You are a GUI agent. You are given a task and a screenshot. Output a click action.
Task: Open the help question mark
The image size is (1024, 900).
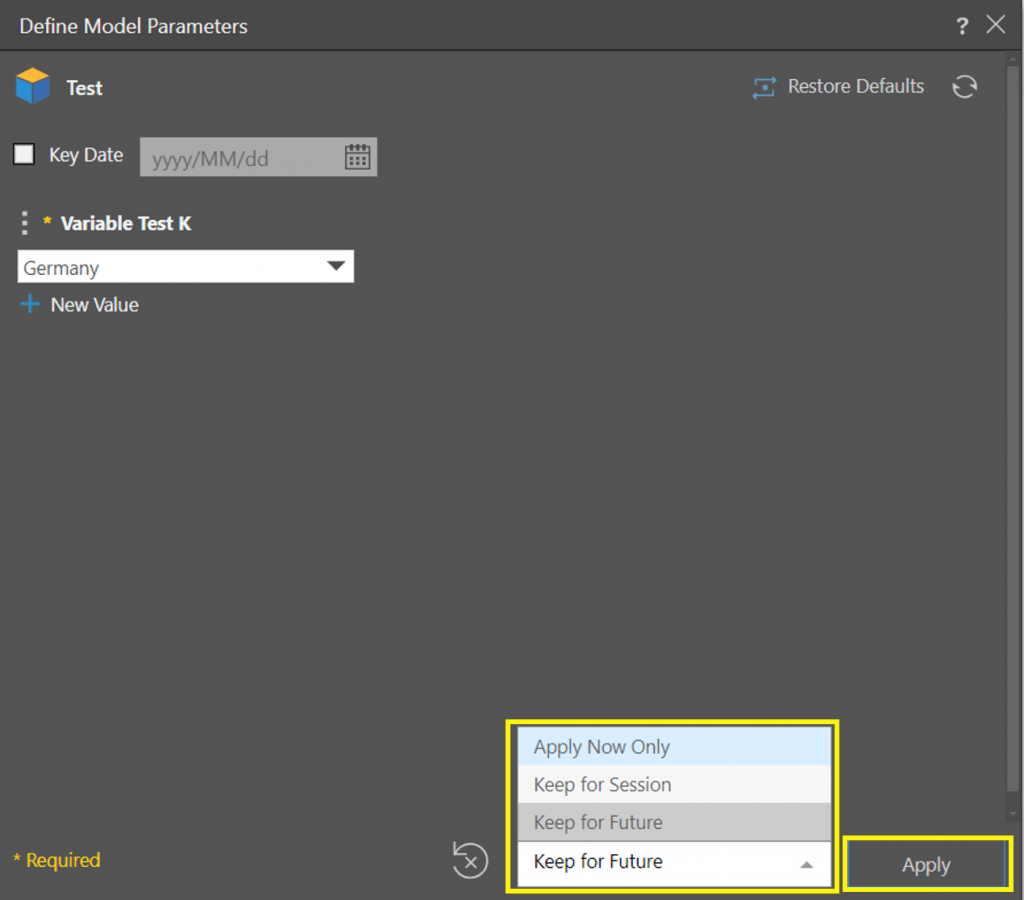(x=962, y=26)
